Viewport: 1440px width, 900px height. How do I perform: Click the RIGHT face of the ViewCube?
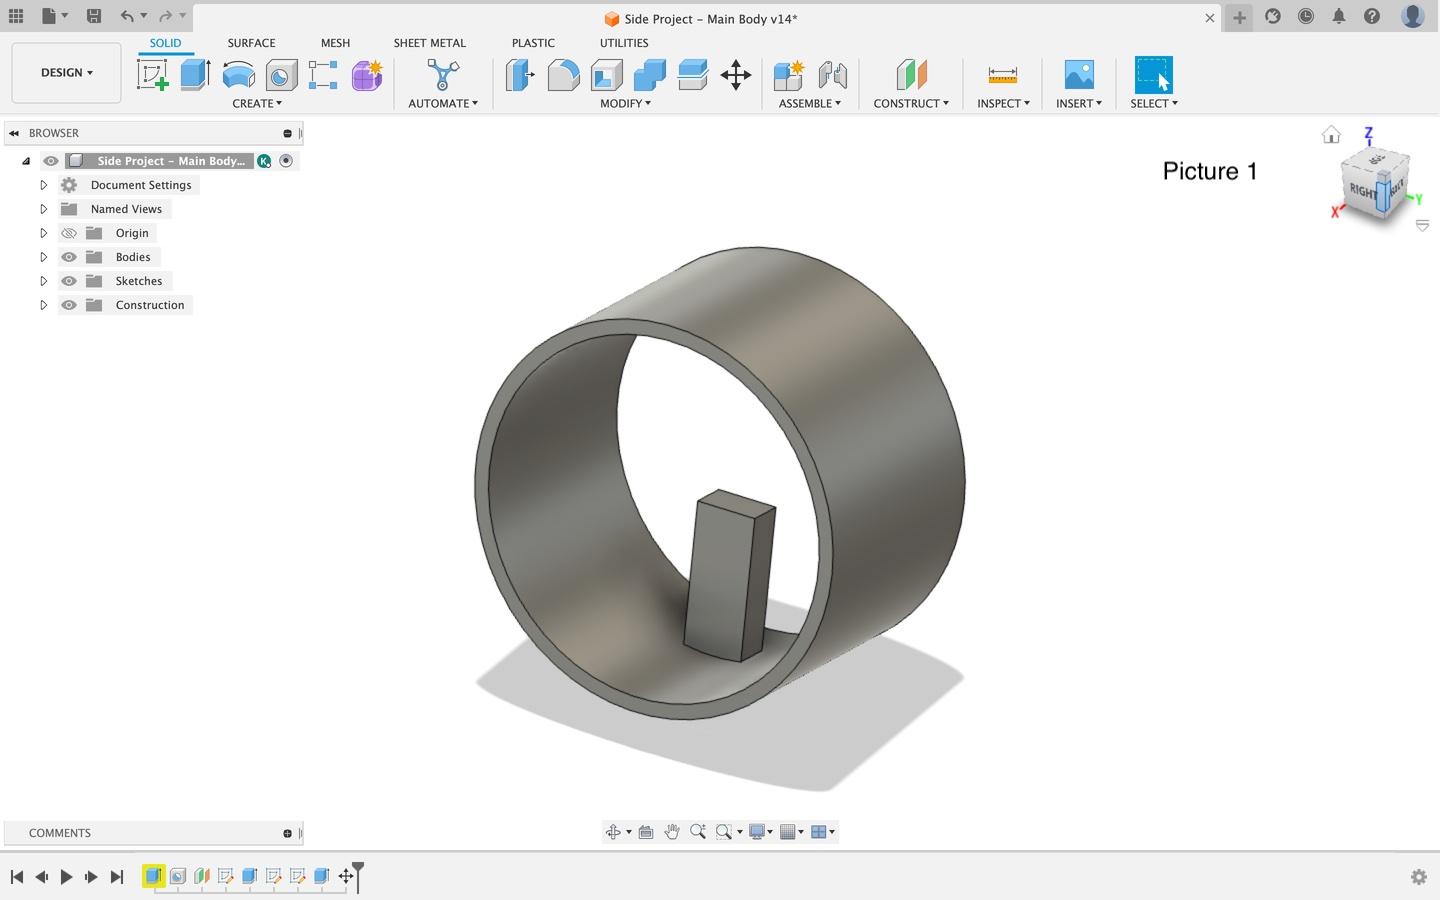(x=1362, y=190)
